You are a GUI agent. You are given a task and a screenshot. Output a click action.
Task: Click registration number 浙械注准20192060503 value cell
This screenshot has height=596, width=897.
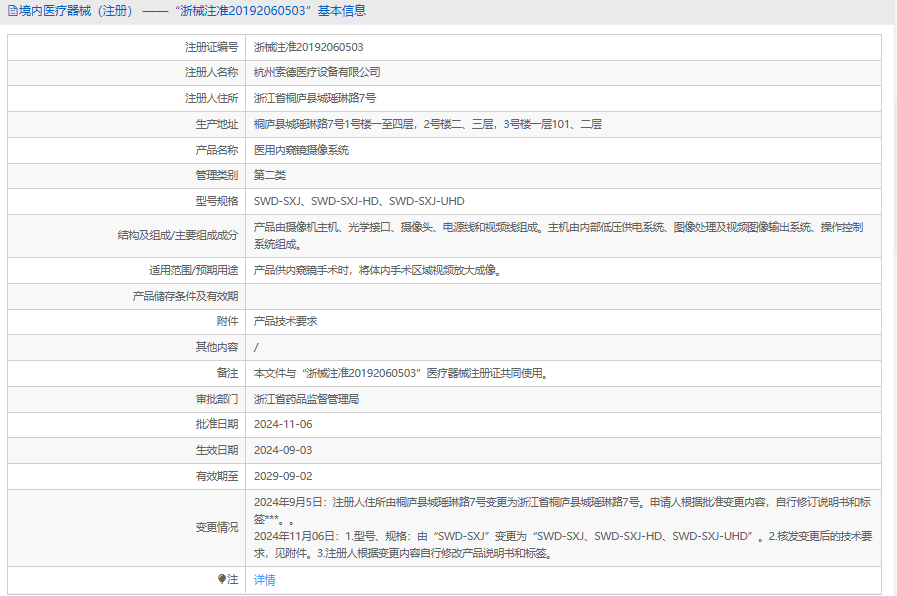click(x=308, y=47)
